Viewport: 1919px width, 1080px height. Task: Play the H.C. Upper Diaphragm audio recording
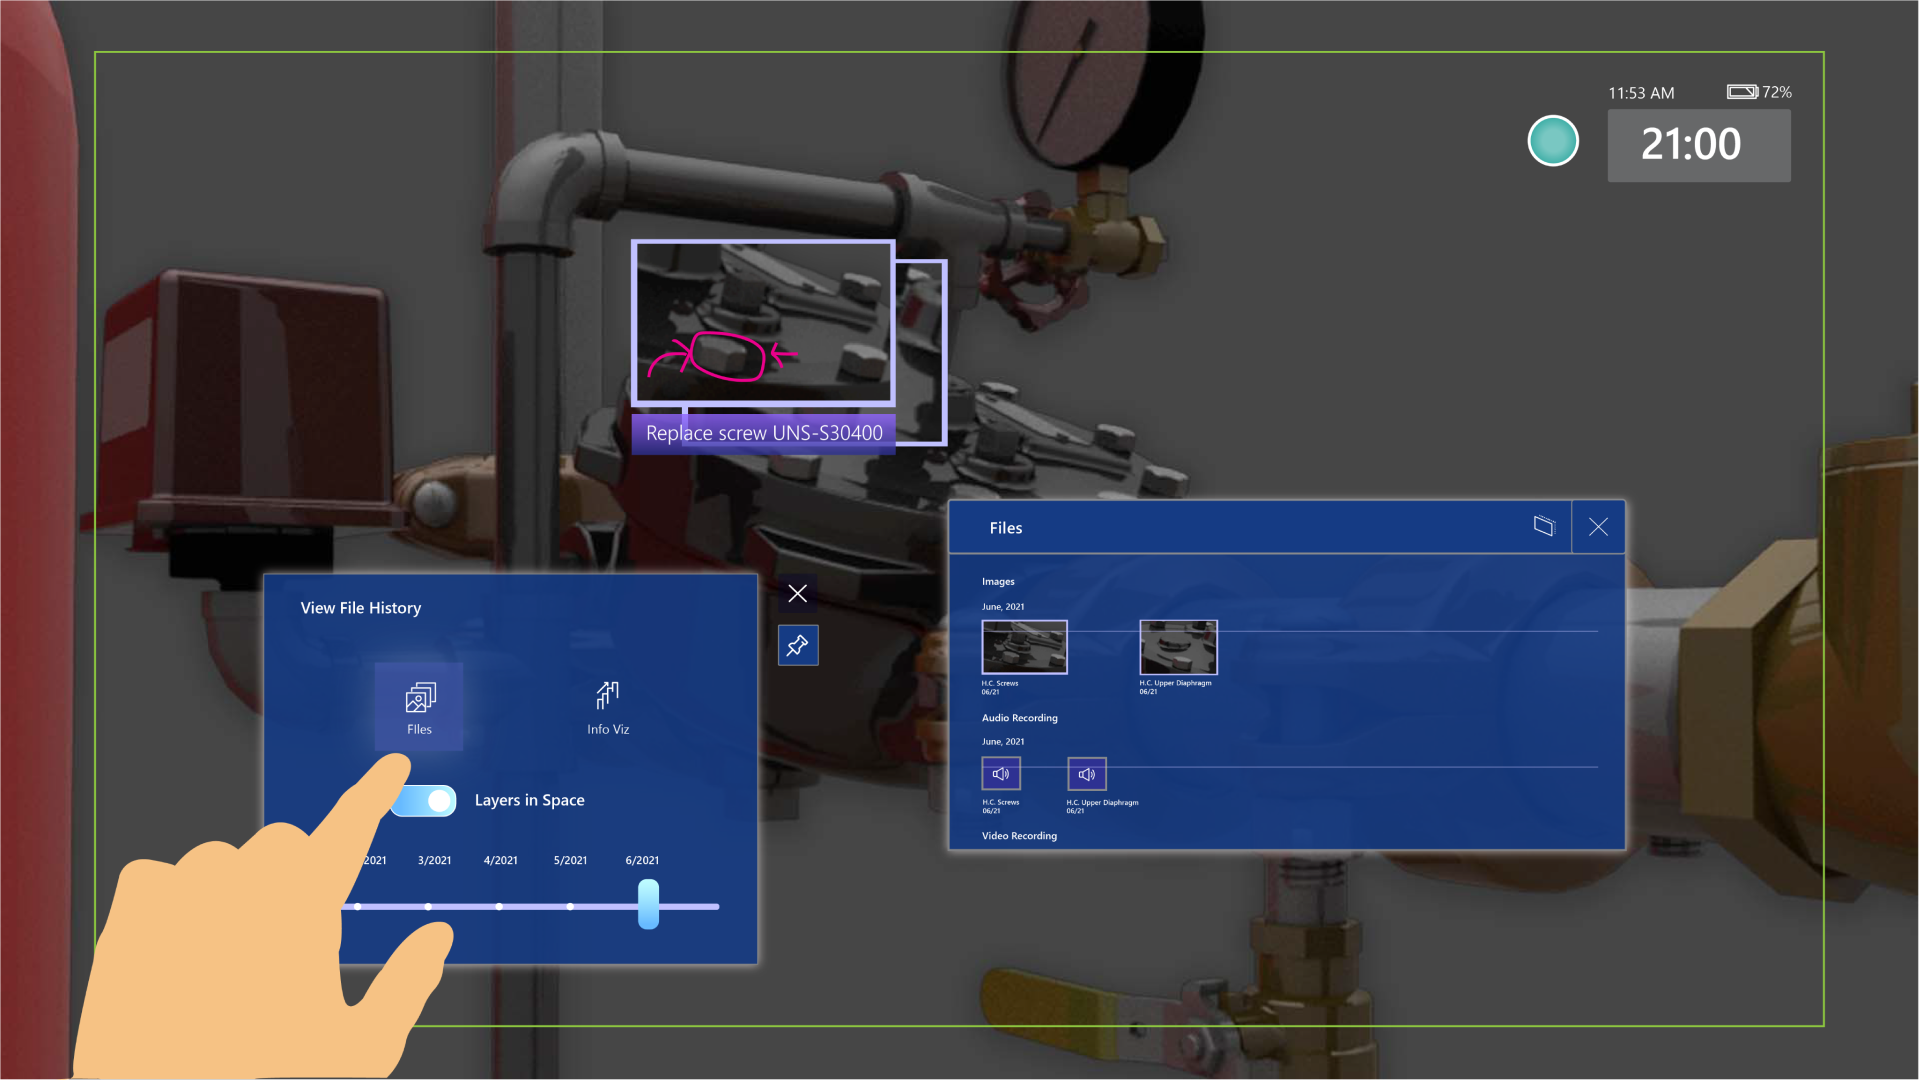[1087, 774]
